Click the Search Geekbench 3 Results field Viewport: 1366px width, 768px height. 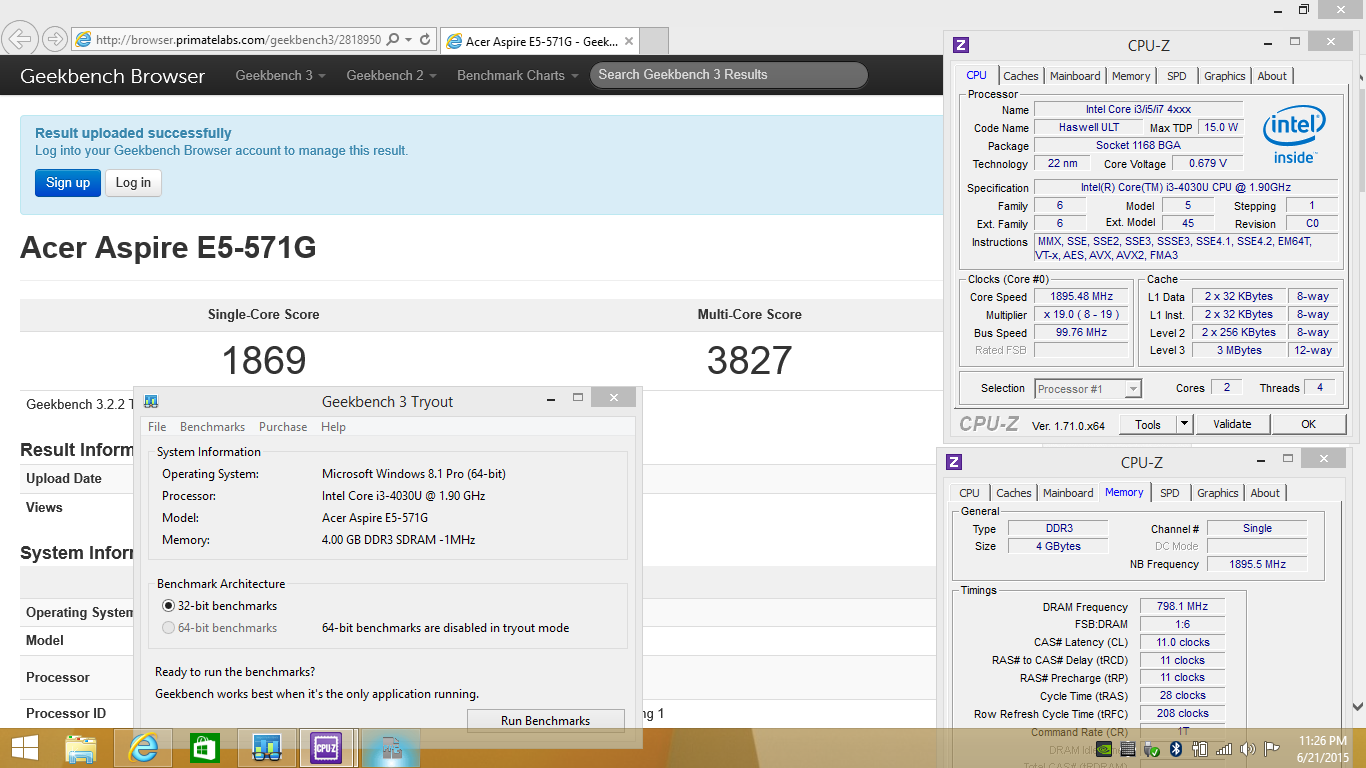[729, 75]
